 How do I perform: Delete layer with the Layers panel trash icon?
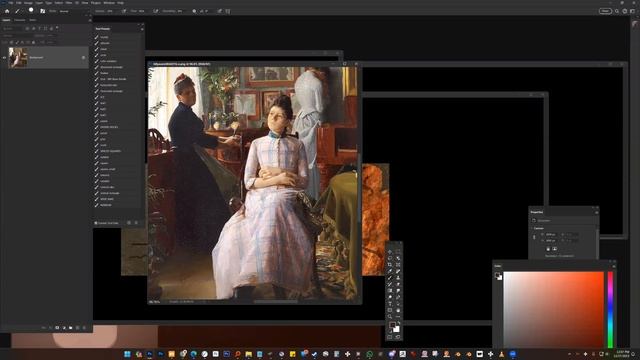tap(84, 327)
